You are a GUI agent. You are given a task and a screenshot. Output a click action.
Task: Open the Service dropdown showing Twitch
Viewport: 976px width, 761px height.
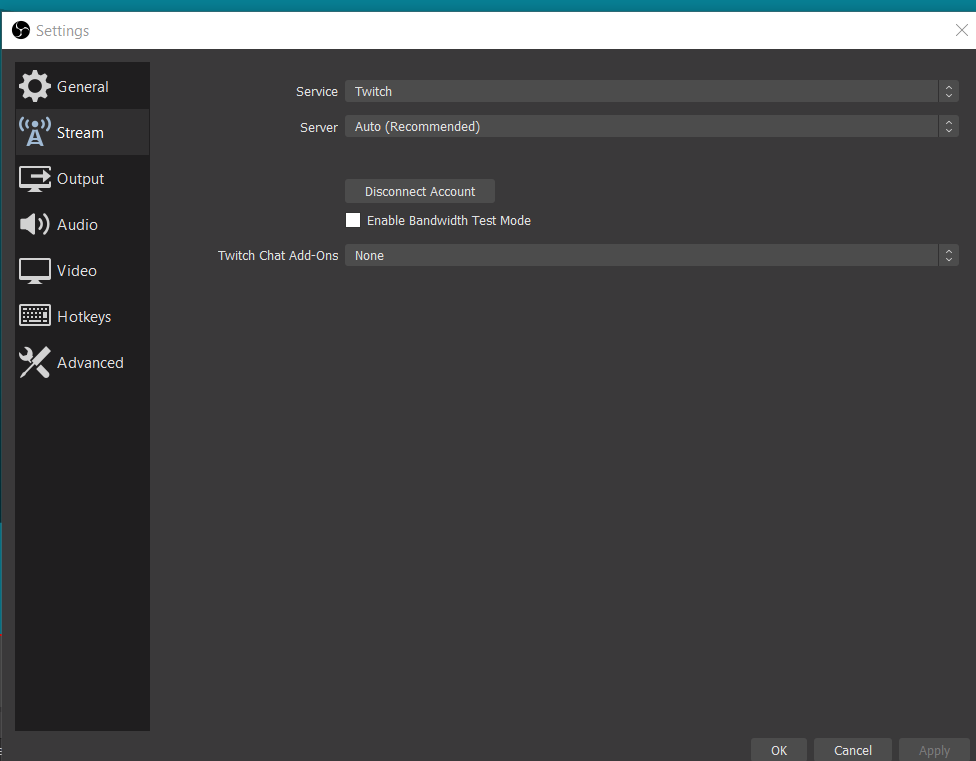click(652, 91)
